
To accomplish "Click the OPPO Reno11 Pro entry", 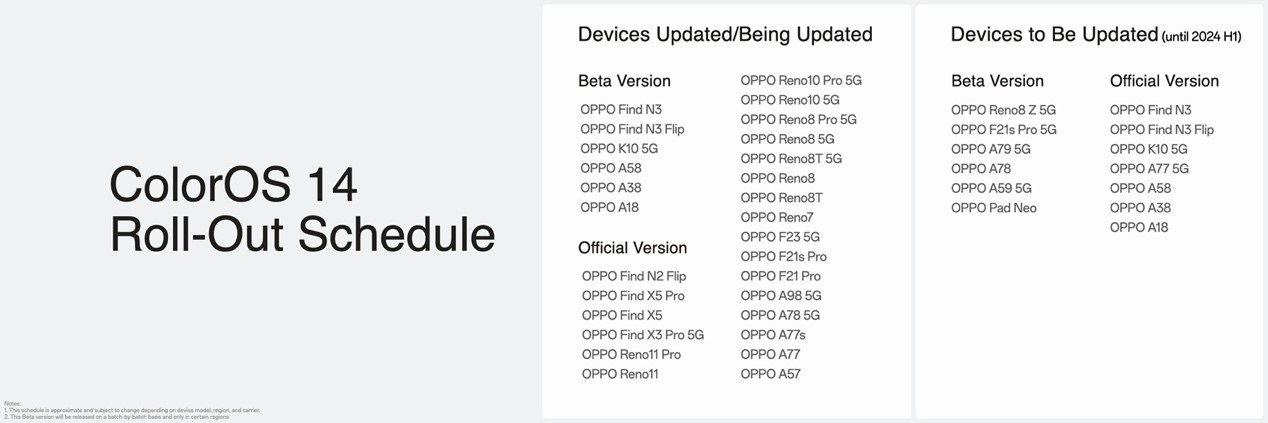I will pos(631,355).
